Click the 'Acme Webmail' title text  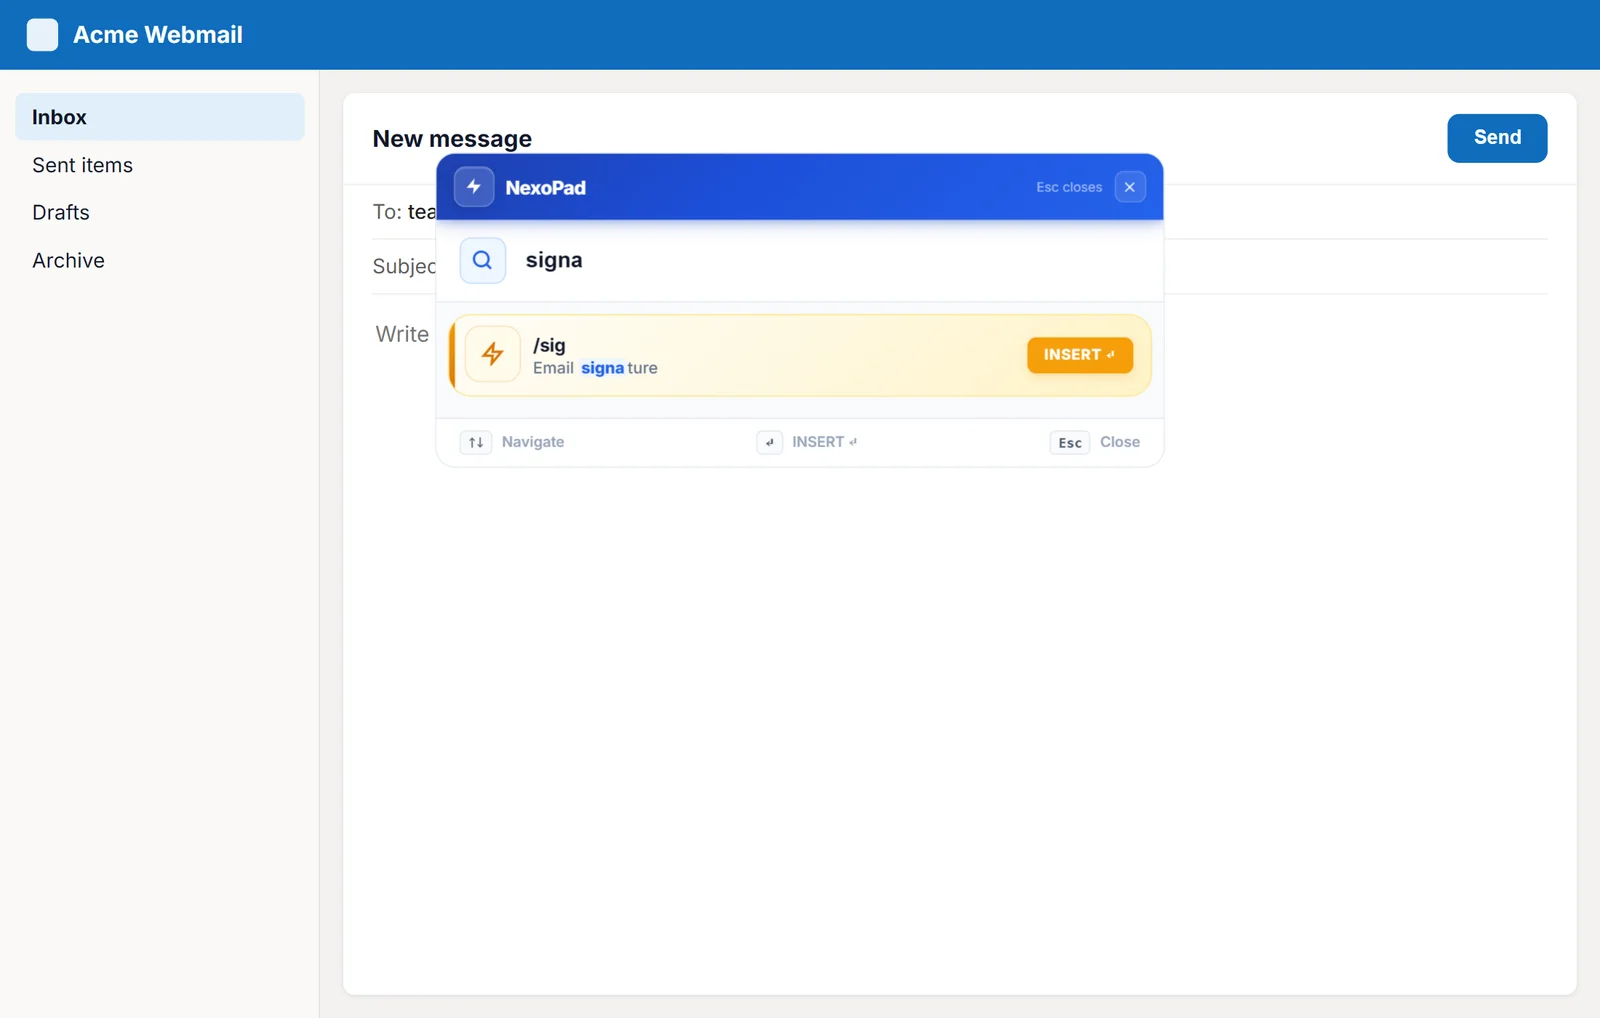[x=158, y=35]
